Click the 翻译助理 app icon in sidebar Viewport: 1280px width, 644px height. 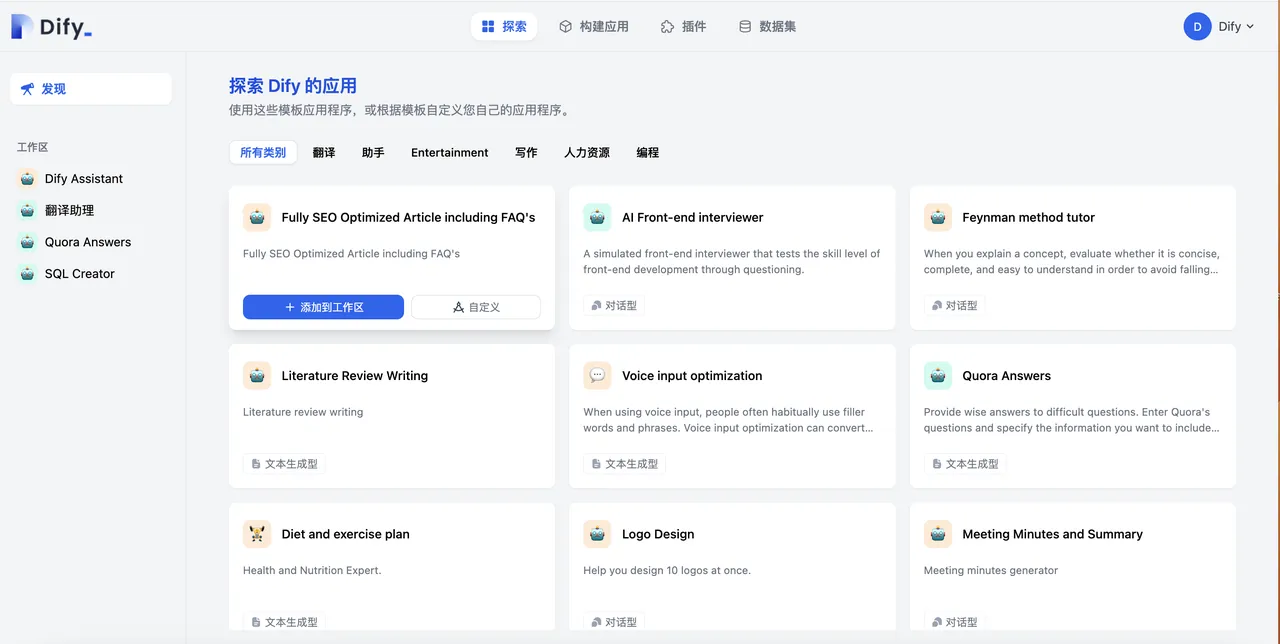[x=27, y=211]
